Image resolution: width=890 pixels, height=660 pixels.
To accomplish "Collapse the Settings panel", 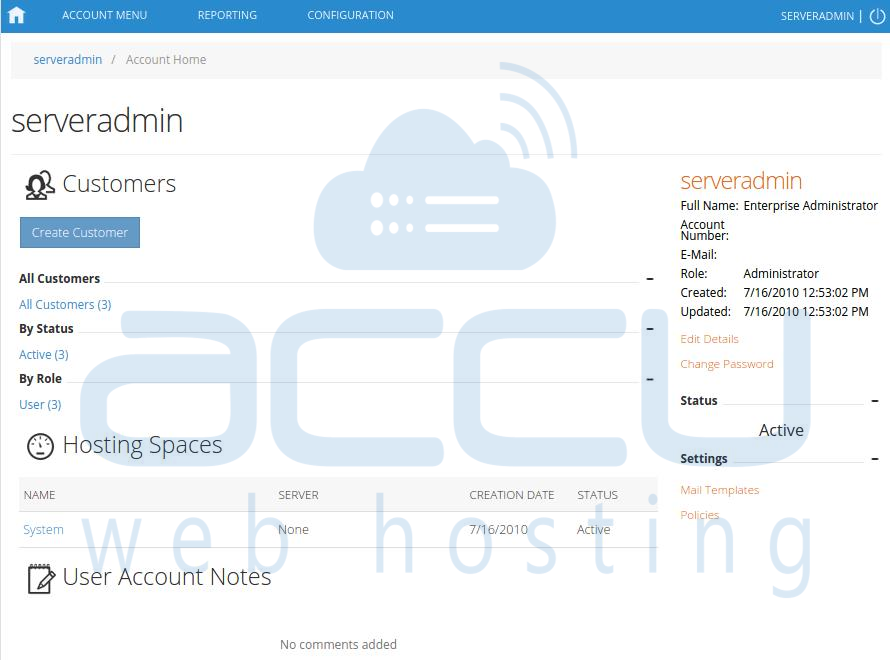I will click(x=875, y=459).
